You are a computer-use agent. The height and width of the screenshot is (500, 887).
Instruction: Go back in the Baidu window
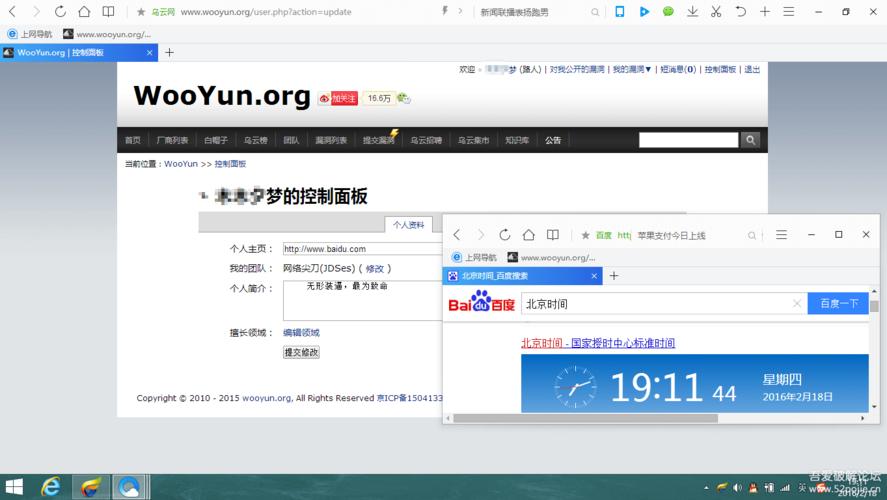457,235
